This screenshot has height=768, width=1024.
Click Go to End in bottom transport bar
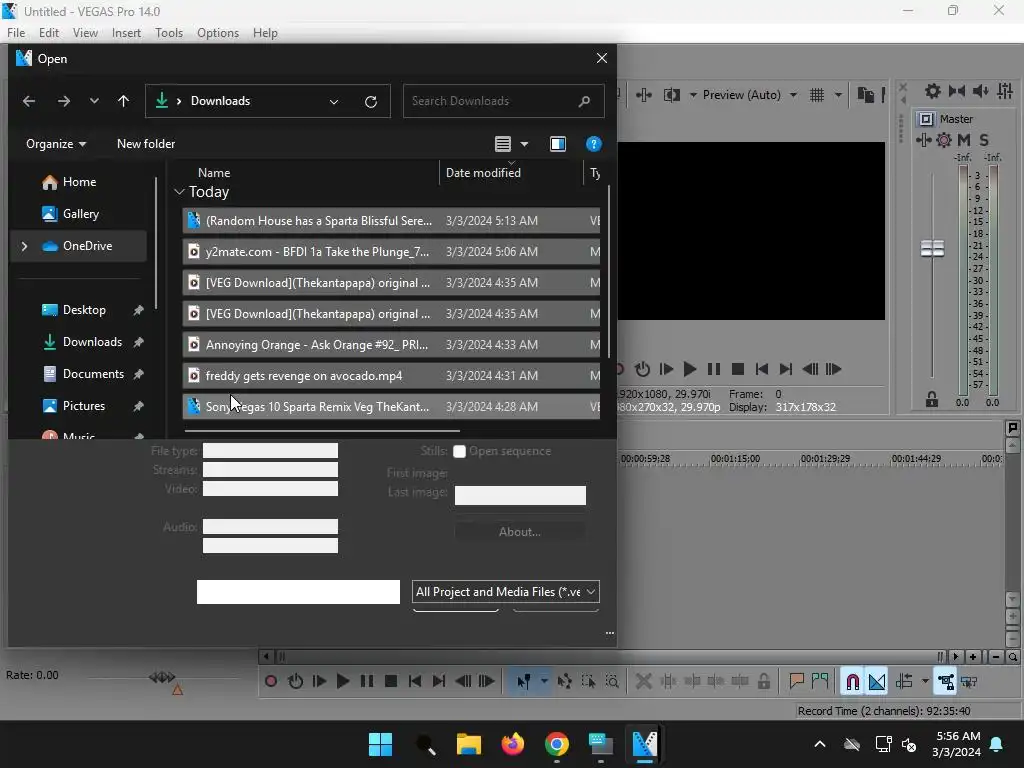tap(438, 681)
